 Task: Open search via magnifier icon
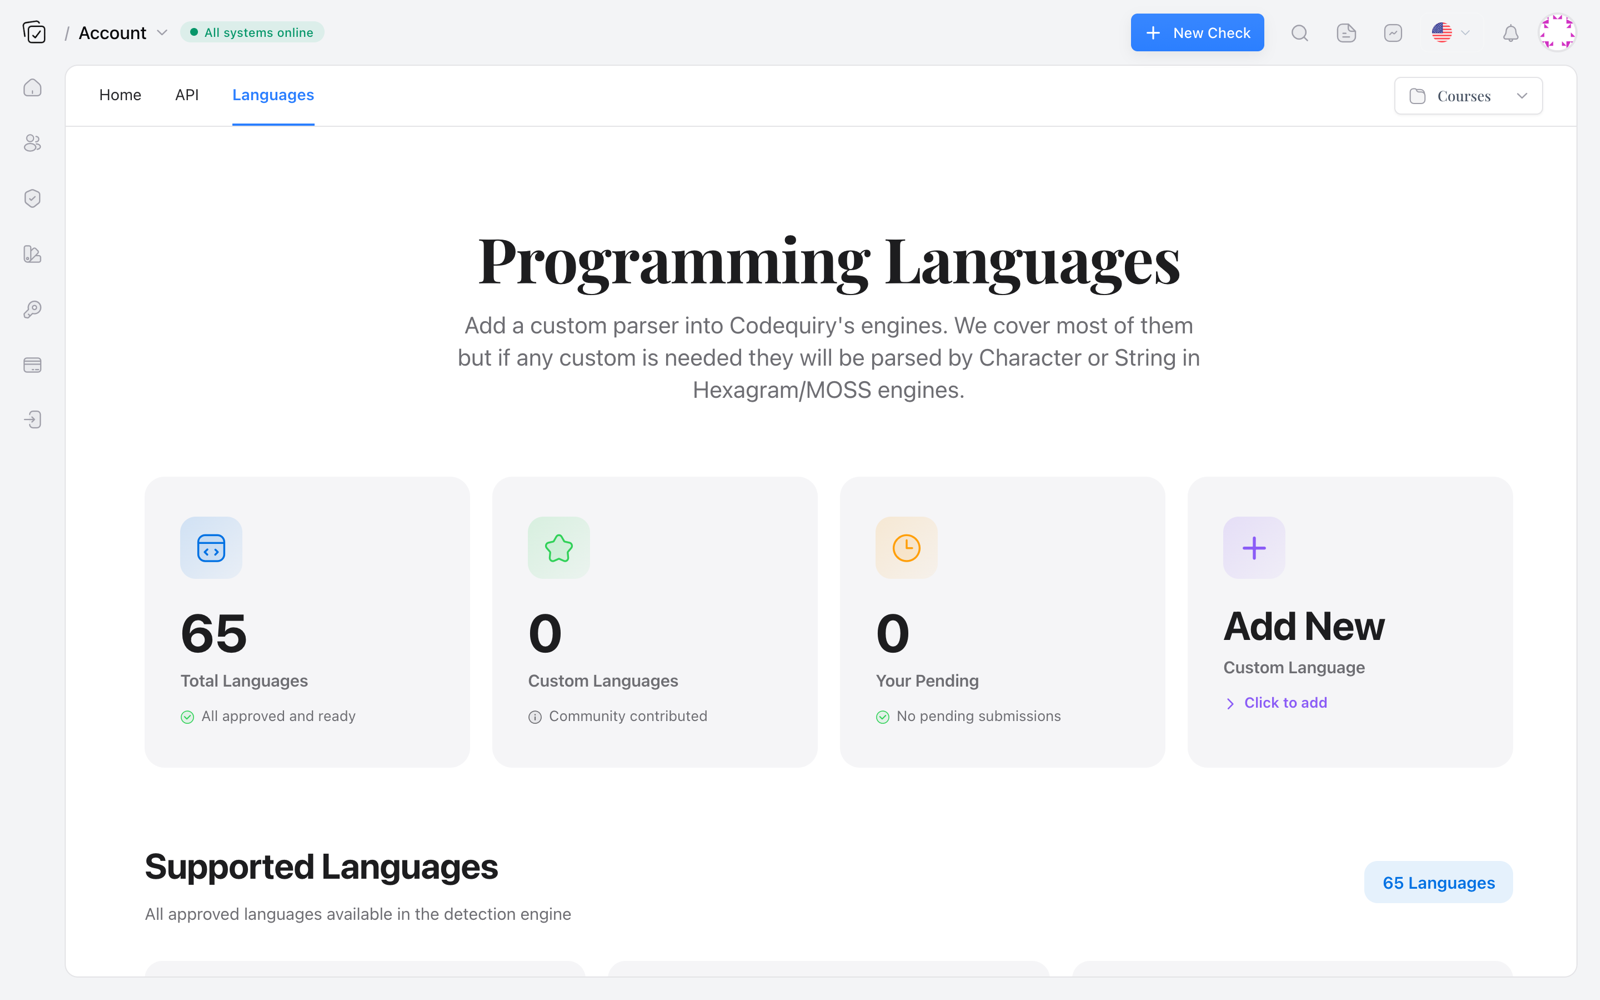point(1300,33)
